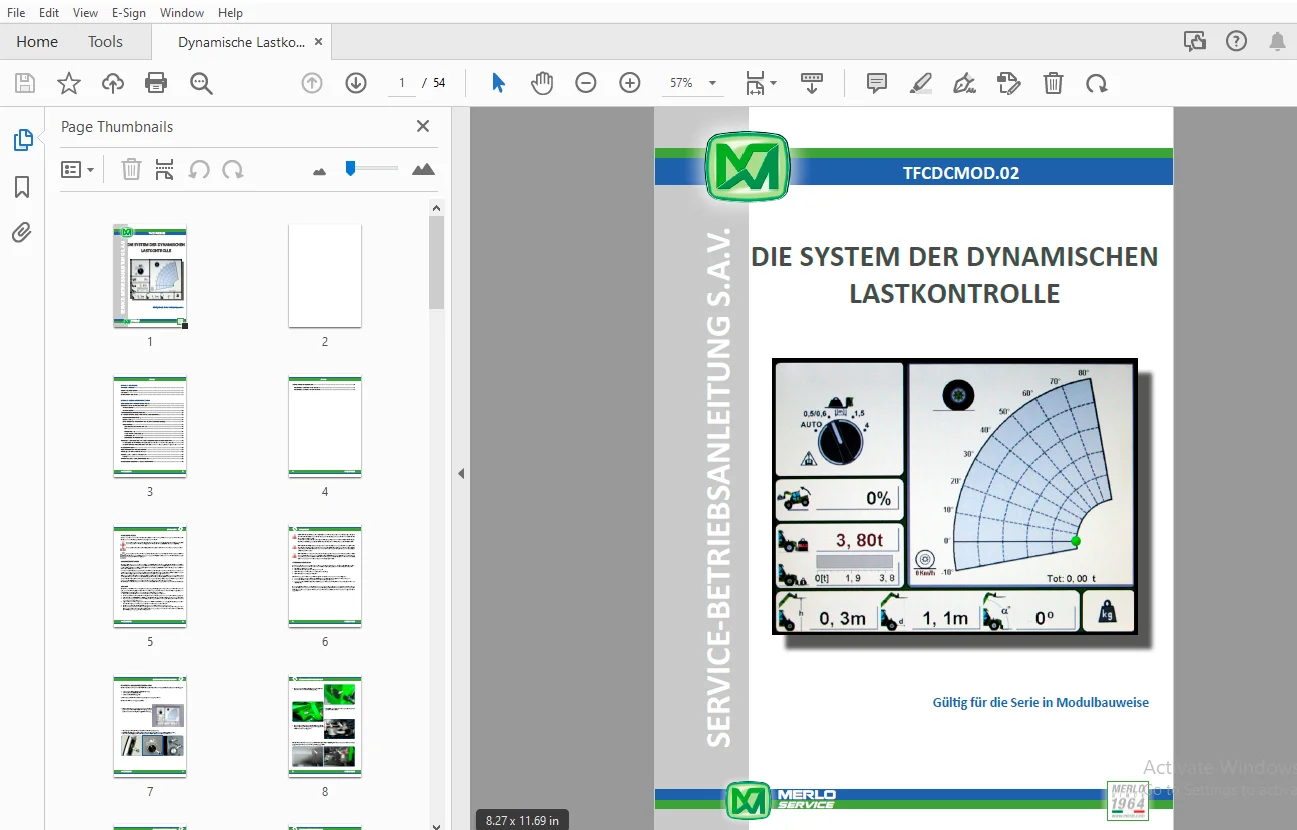
Task: Select the page 8 thumbnail
Action: tap(325, 727)
